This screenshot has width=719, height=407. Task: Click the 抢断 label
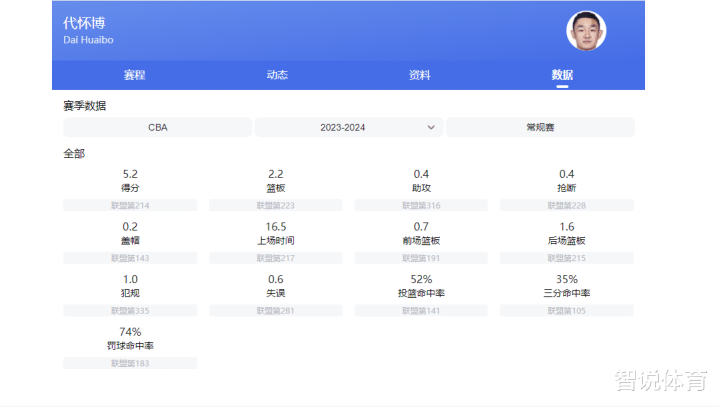point(567,188)
